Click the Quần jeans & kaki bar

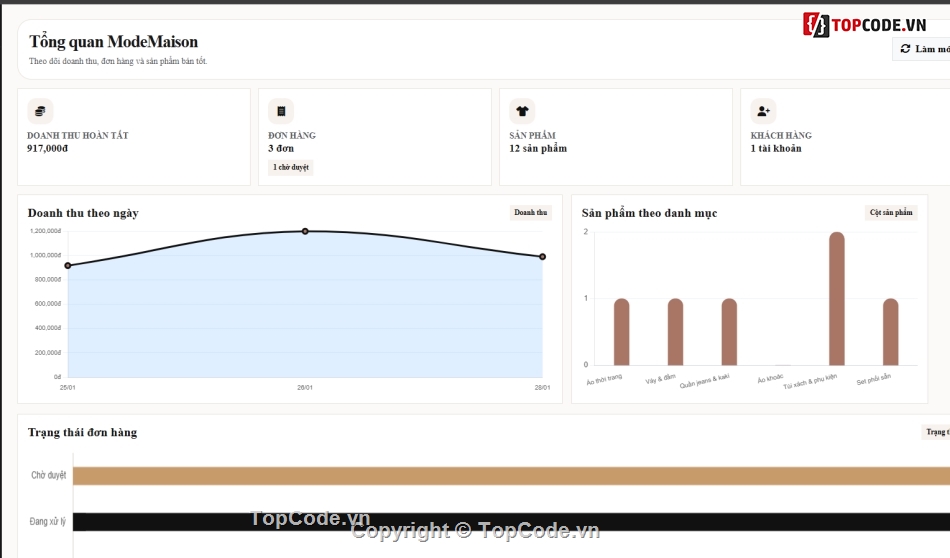pos(729,332)
